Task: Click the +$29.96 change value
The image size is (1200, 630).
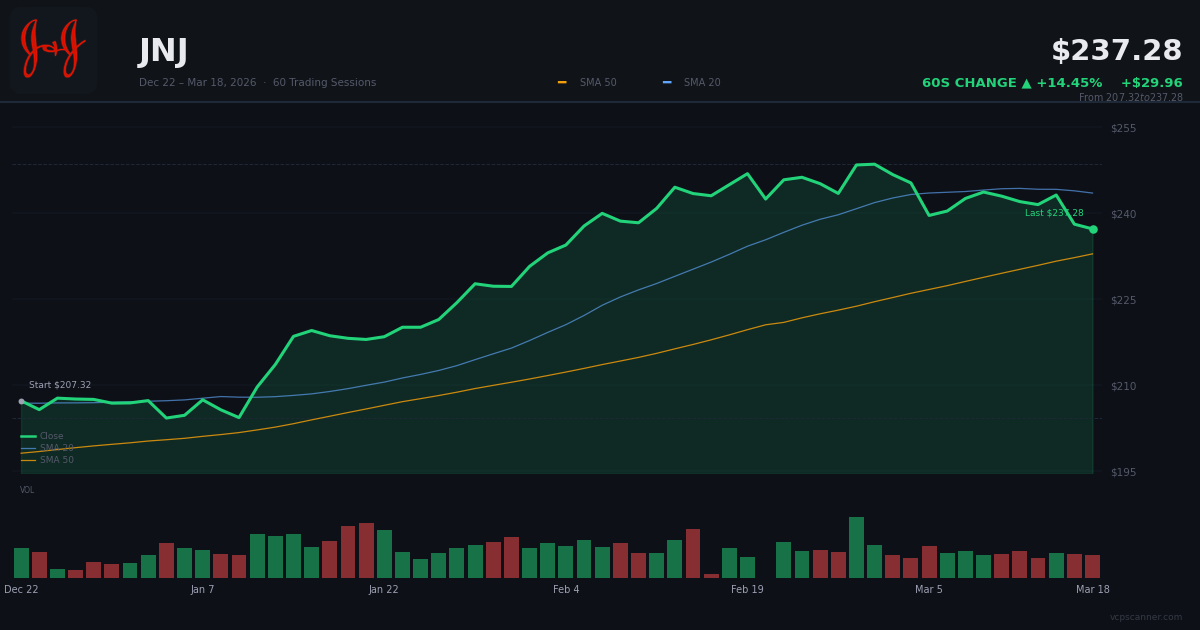Action: tap(1151, 83)
